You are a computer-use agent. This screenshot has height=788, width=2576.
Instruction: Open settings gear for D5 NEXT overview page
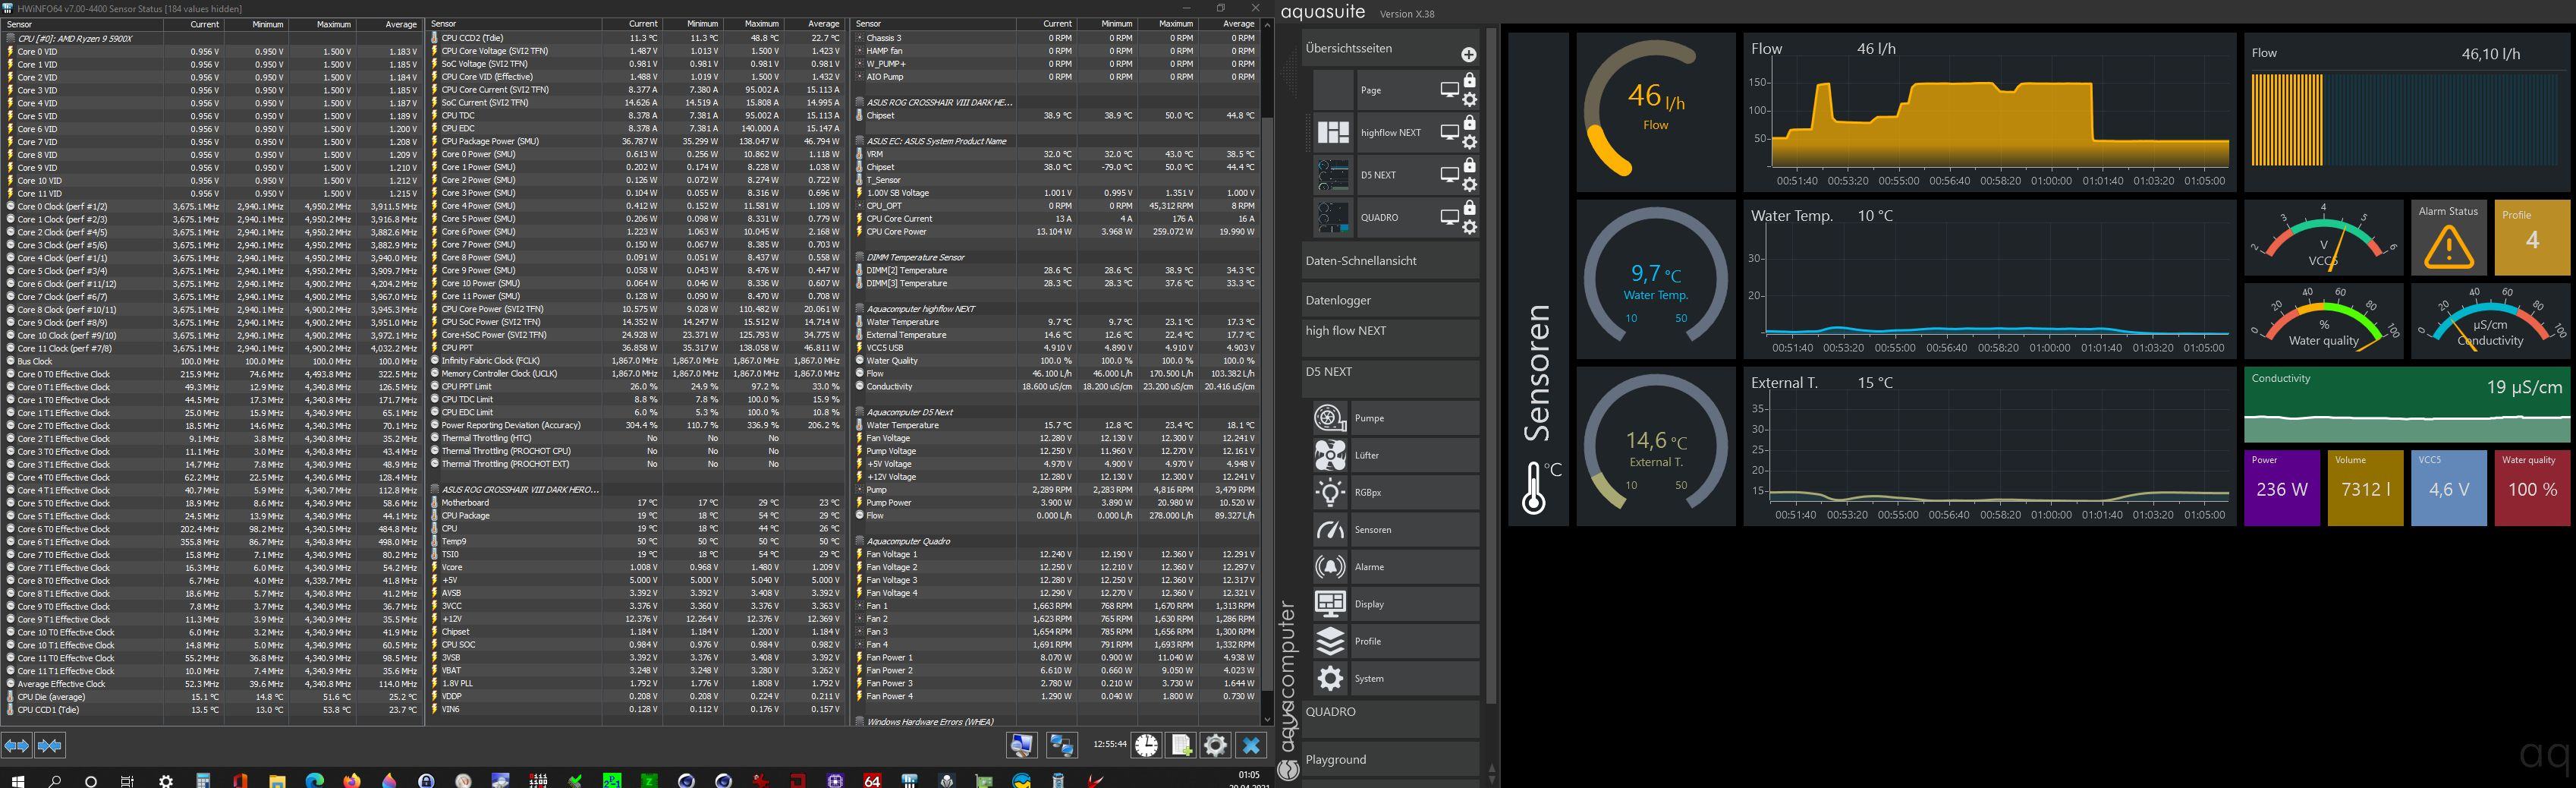pyautogui.click(x=1469, y=185)
